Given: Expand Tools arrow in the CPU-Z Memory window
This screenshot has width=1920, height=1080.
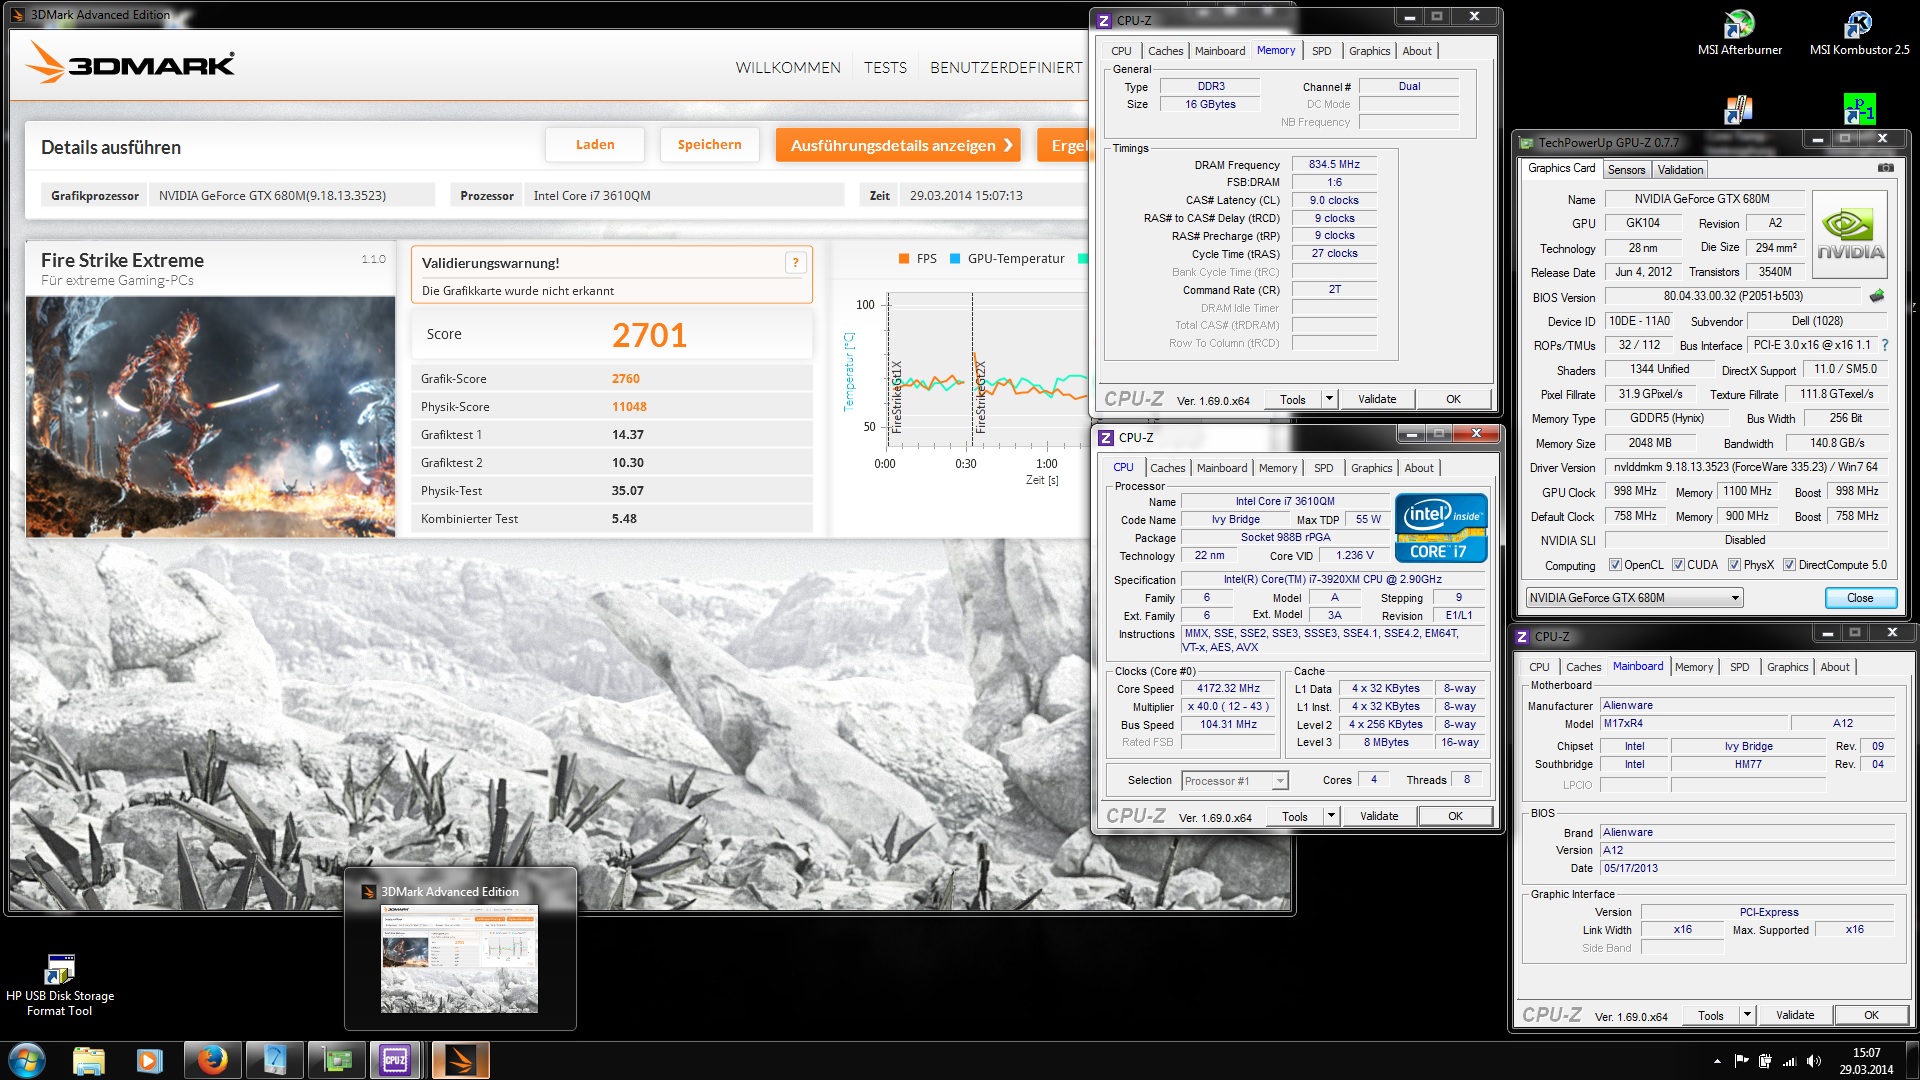Looking at the screenshot, I should pos(1329,399).
